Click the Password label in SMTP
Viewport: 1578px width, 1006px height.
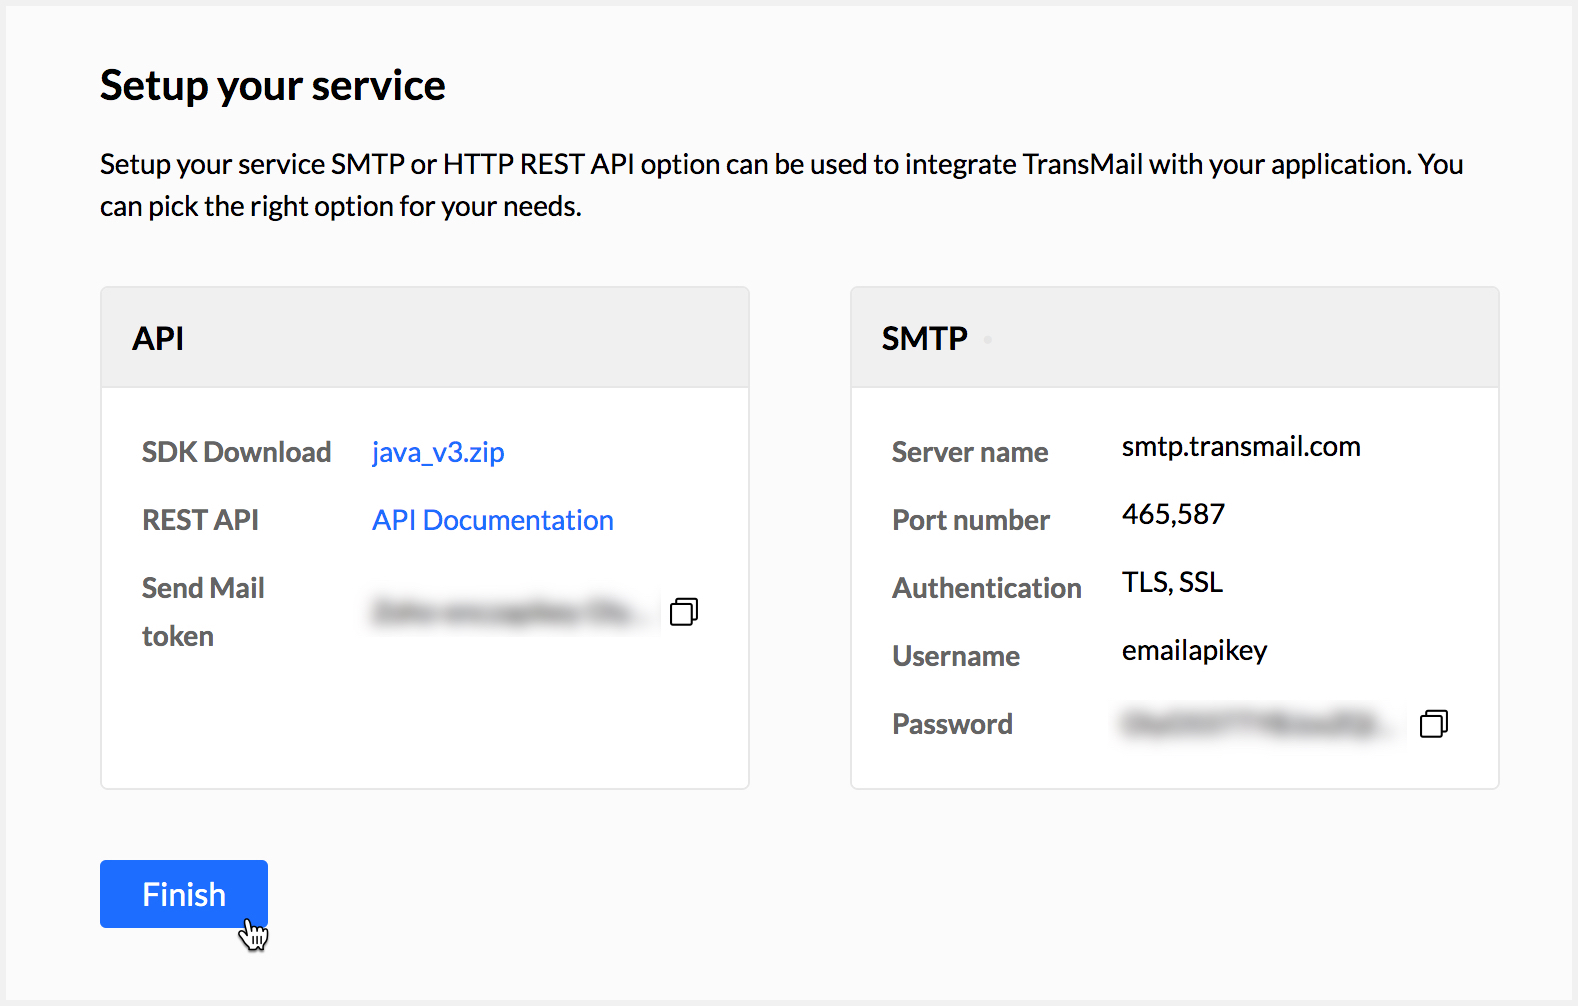pyautogui.click(x=952, y=724)
